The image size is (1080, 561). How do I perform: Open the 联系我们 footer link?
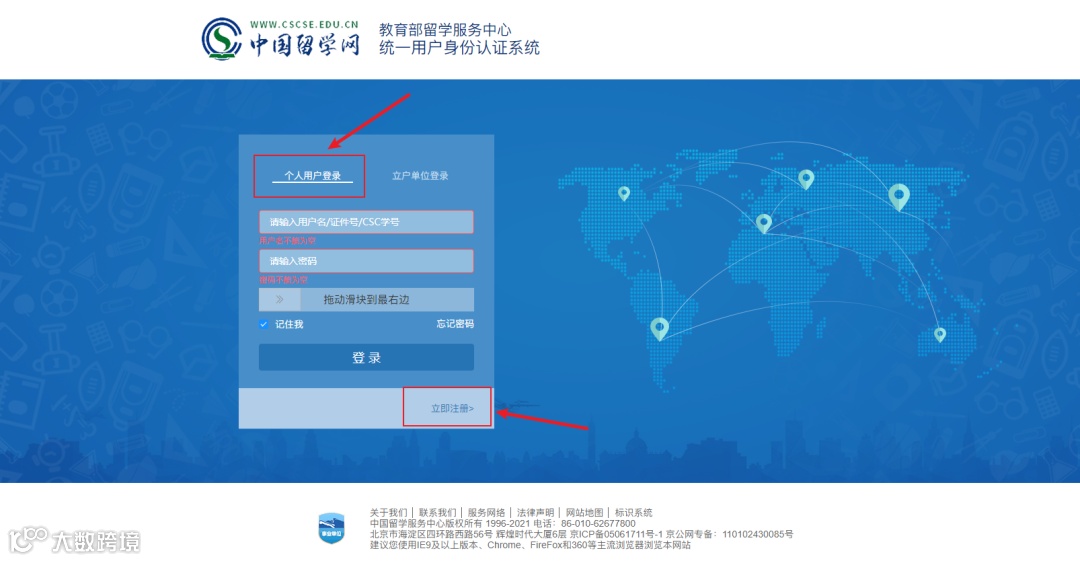click(x=437, y=513)
